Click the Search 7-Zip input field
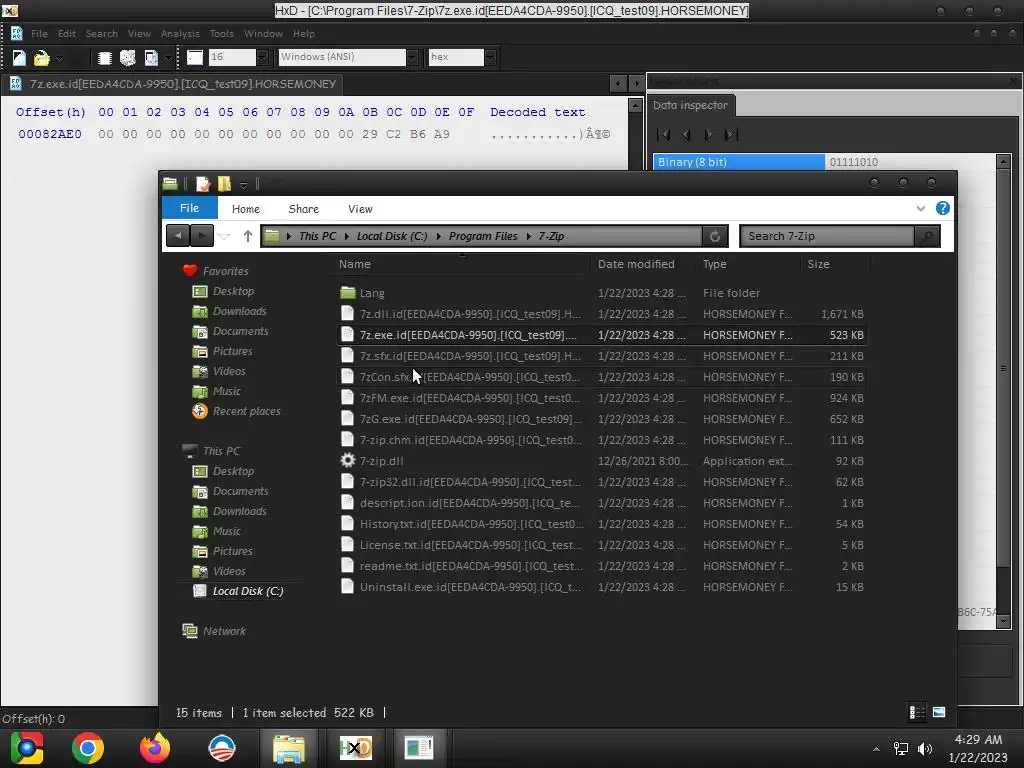Image resolution: width=1024 pixels, height=768 pixels. pyautogui.click(x=827, y=236)
